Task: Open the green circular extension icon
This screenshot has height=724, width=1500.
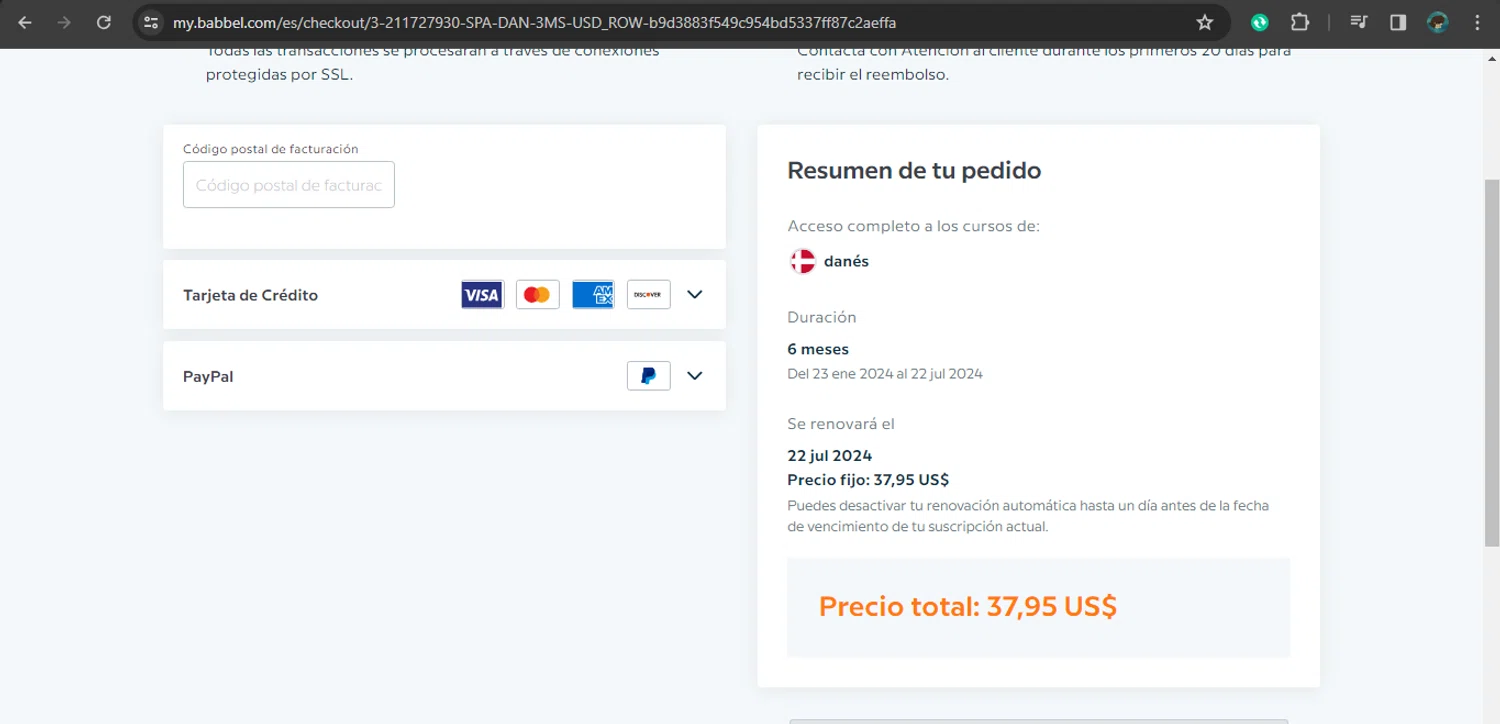Action: pyautogui.click(x=1260, y=22)
